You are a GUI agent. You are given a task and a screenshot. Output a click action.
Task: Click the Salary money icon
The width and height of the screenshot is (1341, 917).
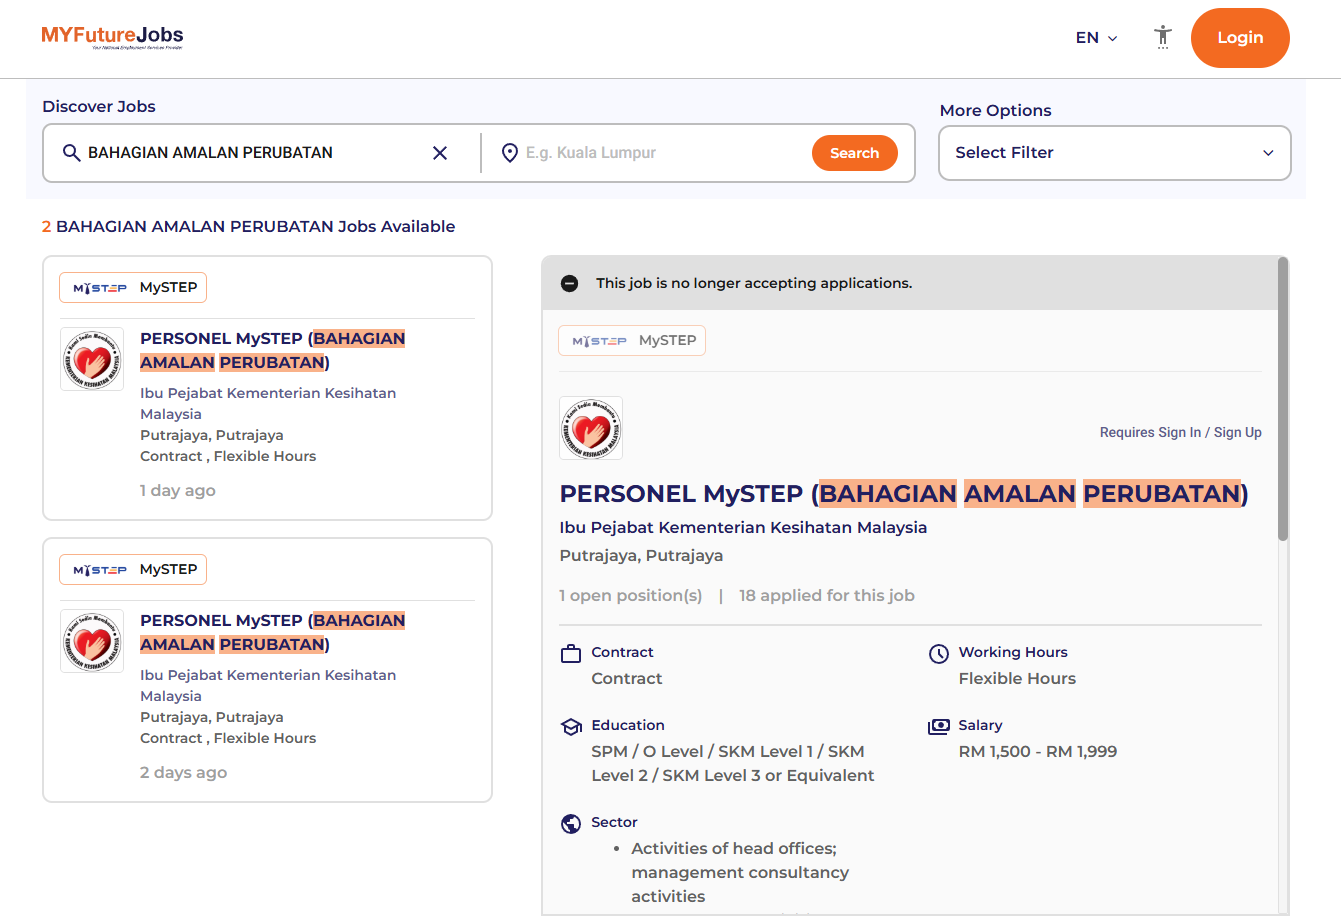[x=939, y=727]
